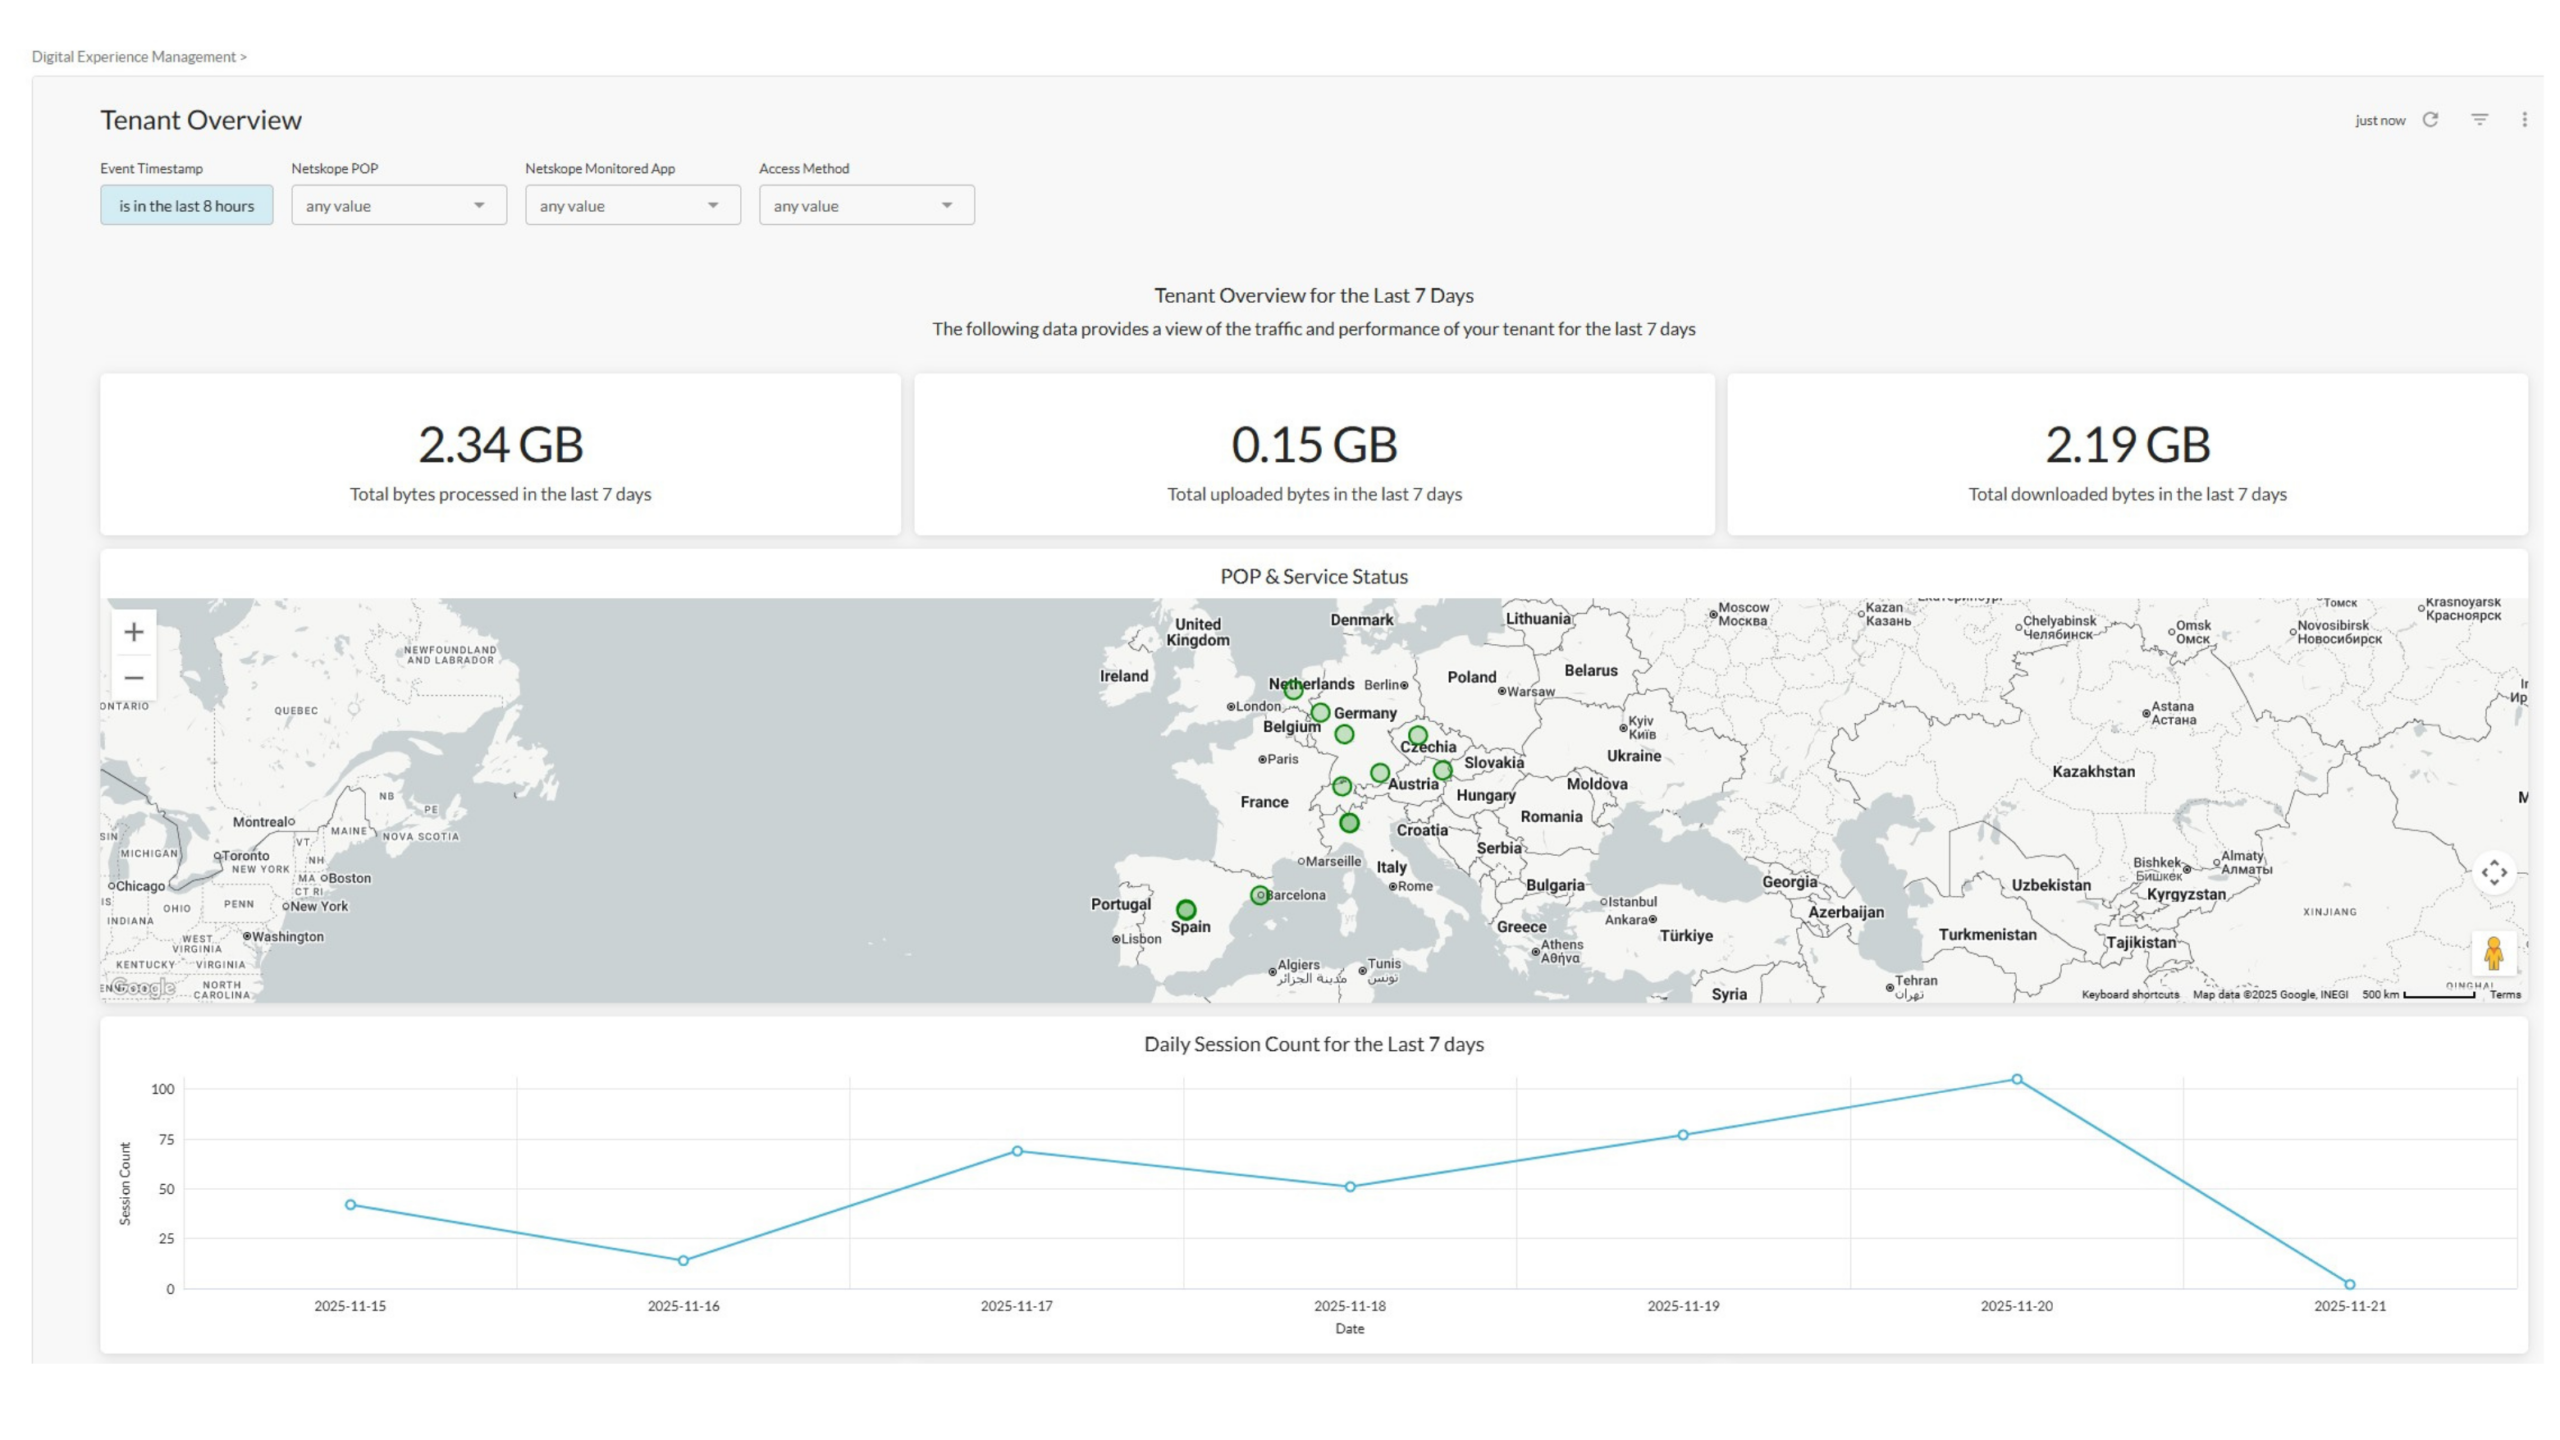The image size is (2560, 1440).
Task: Expand the Netskope POP dropdown
Action: click(x=398, y=205)
